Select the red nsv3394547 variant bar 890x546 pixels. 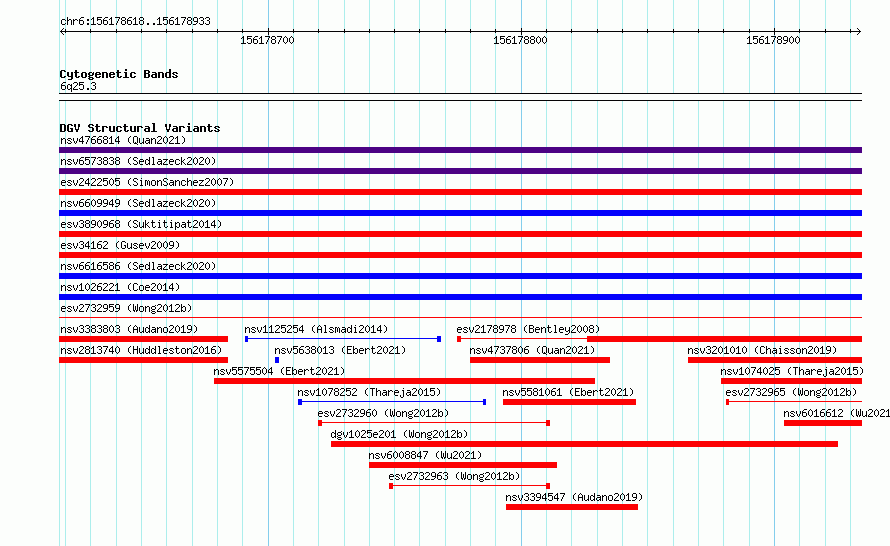(x=572, y=507)
